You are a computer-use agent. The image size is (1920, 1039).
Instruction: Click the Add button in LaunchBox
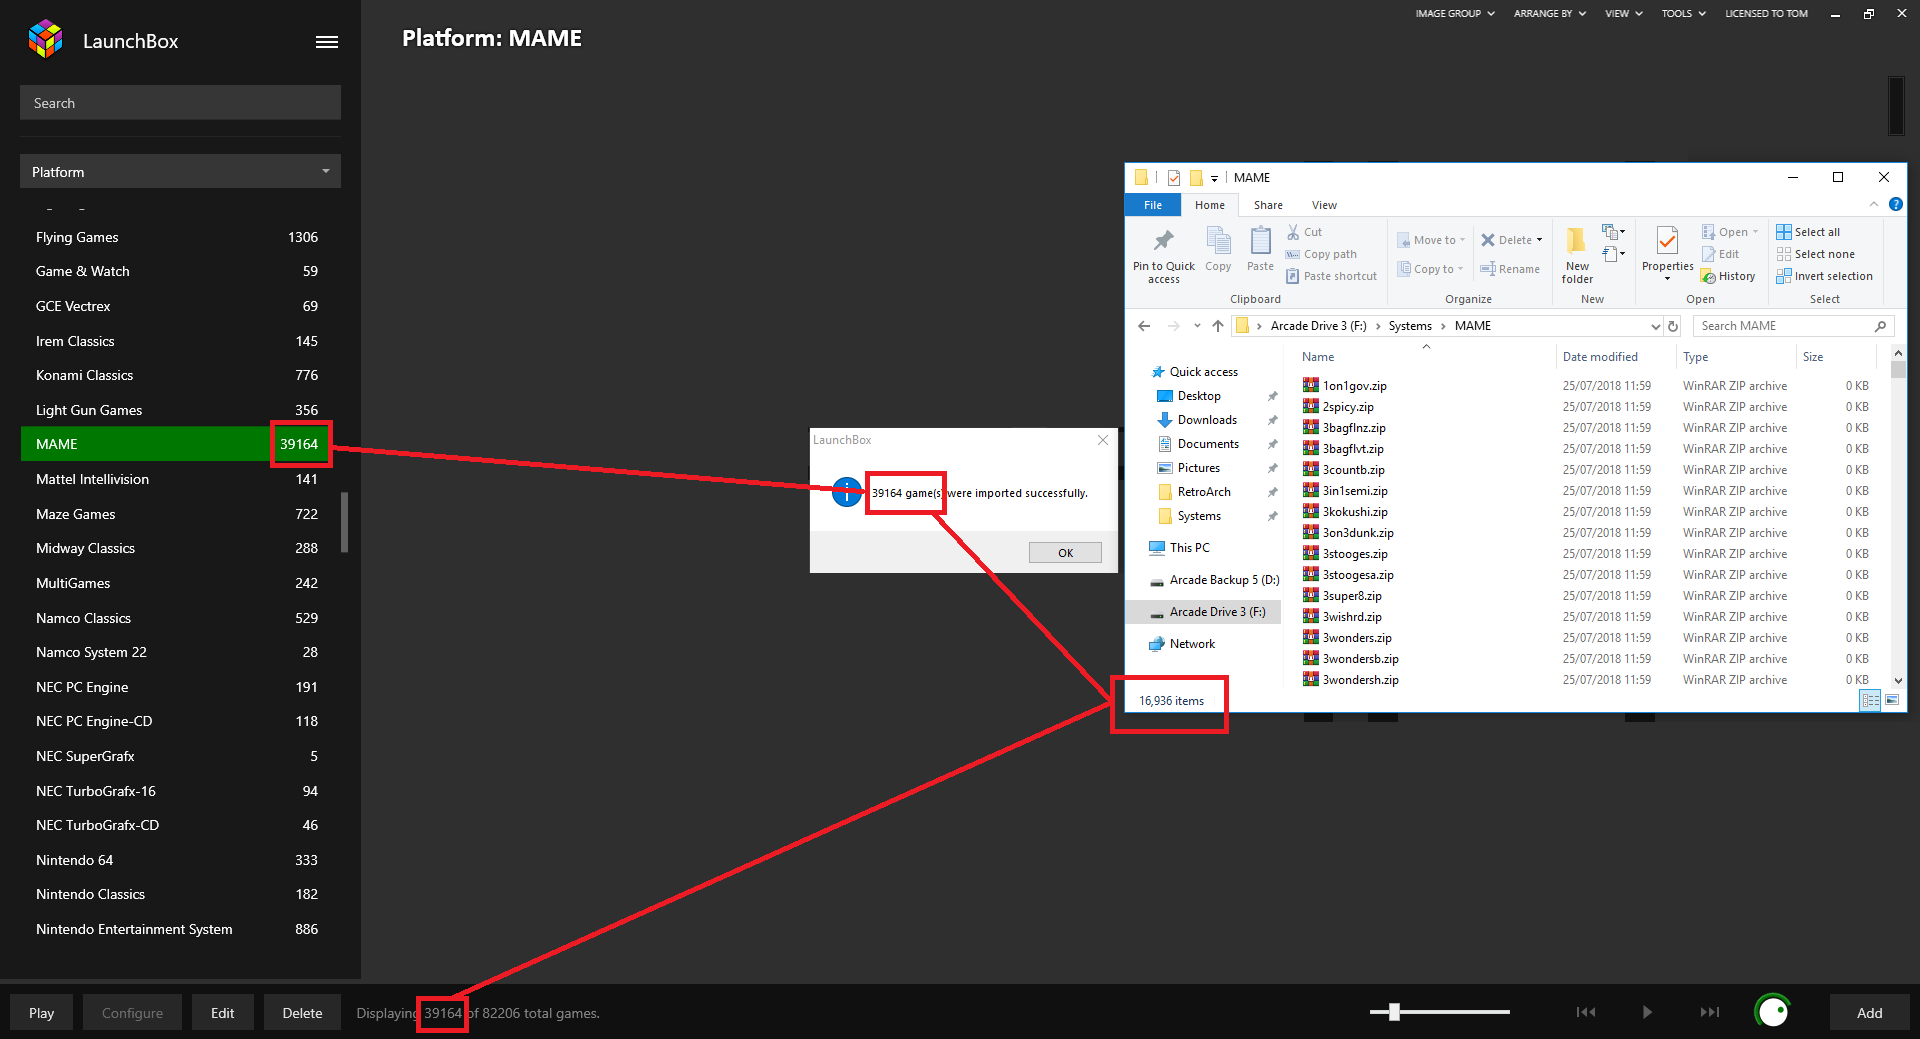click(x=1869, y=1013)
